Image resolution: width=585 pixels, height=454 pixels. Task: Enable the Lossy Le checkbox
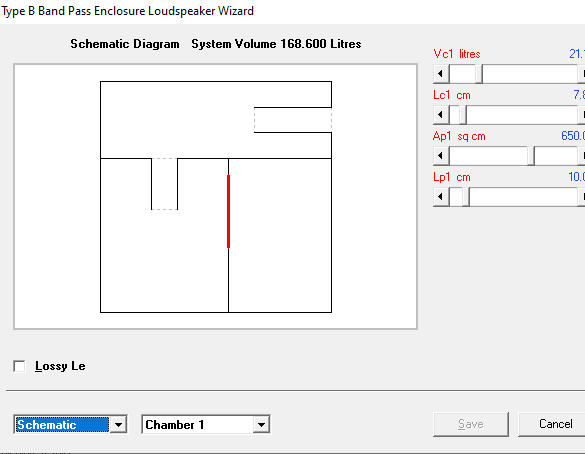point(19,366)
